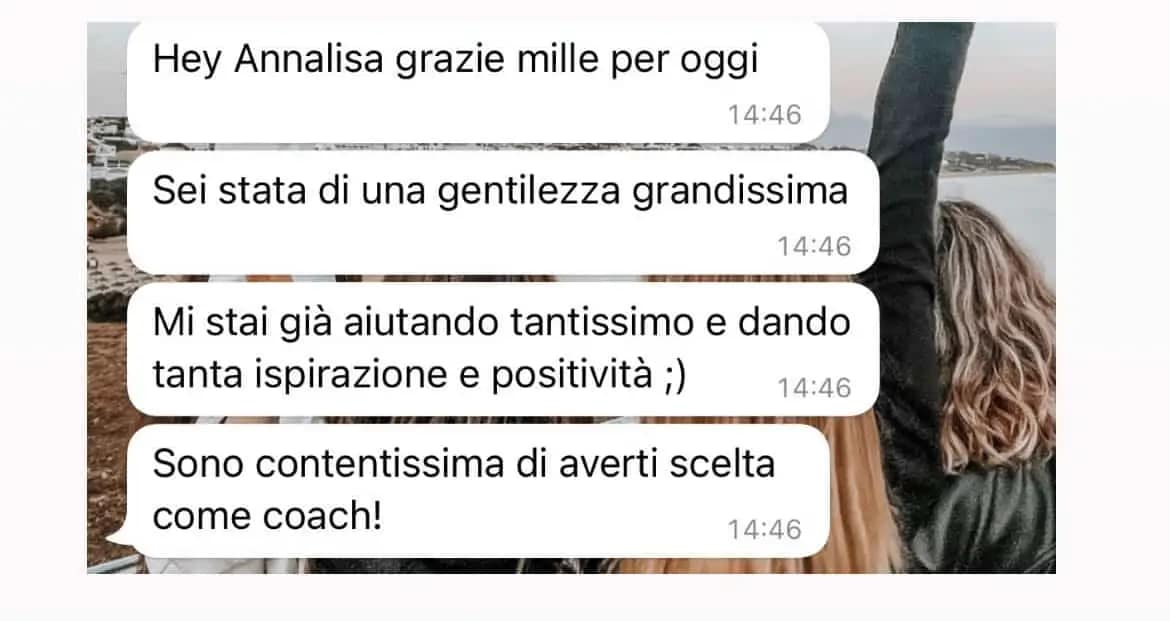This screenshot has height=621, width=1170.
Task: Click the word "Annalisa" in the first message
Action: click(309, 59)
